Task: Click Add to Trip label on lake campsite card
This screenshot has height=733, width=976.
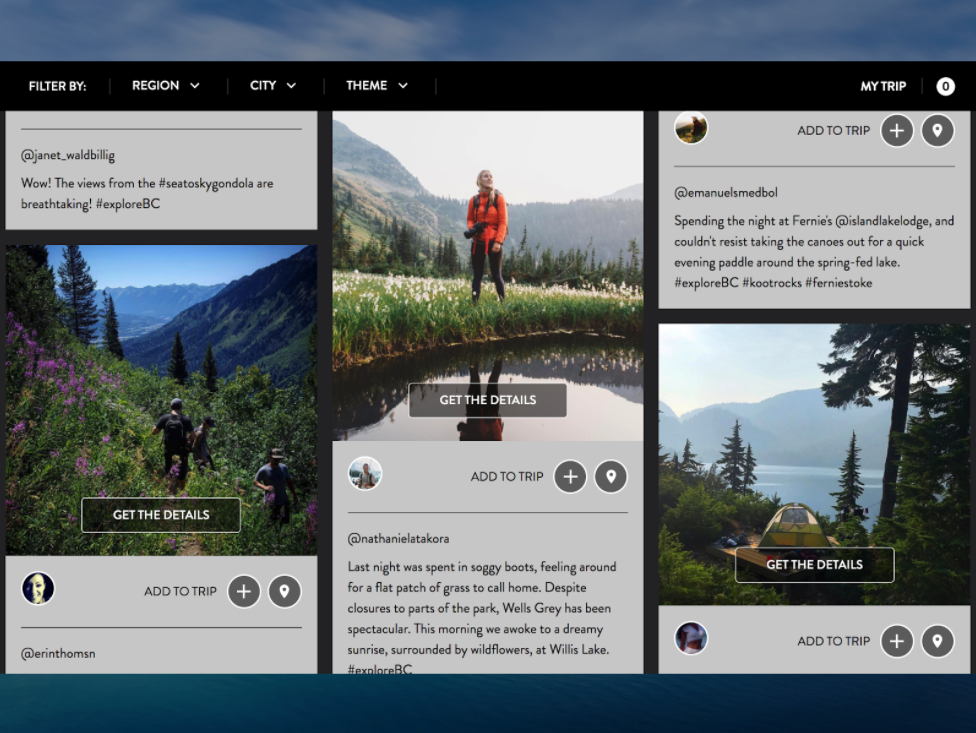Action: coord(833,641)
